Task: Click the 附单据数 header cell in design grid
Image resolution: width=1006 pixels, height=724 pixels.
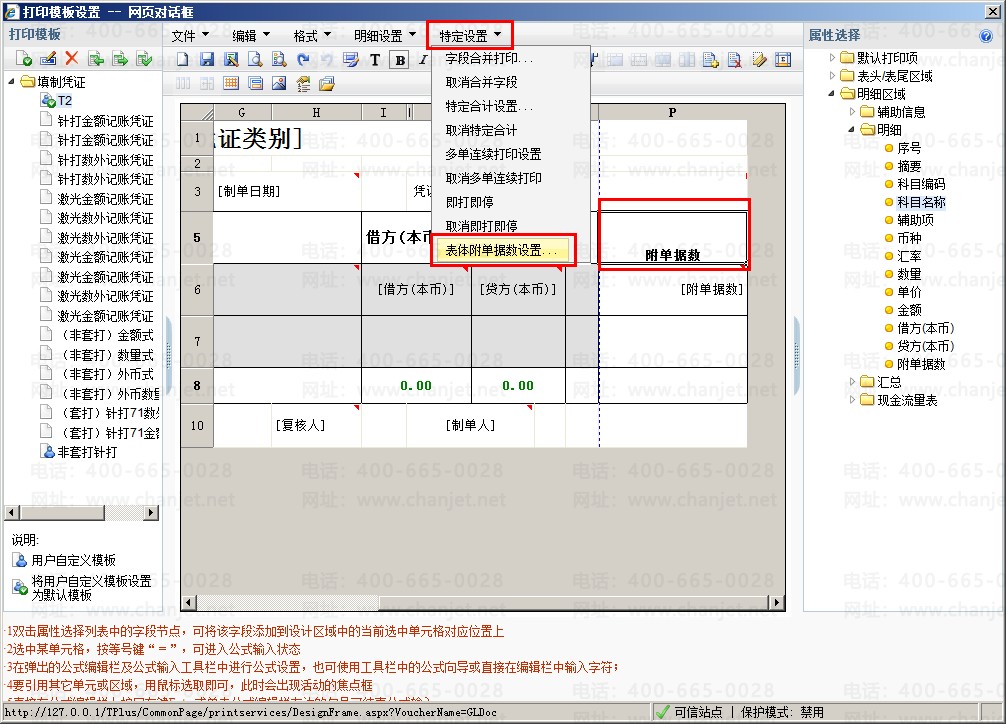Action: [672, 254]
